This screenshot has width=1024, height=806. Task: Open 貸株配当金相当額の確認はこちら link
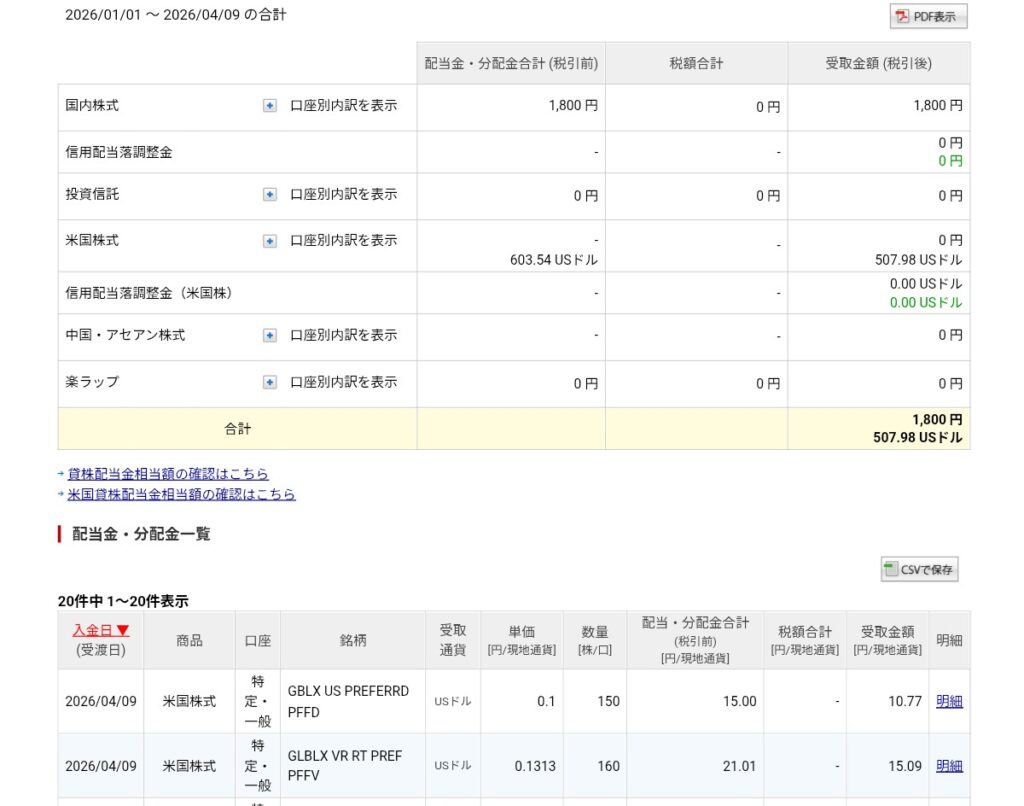[x=168, y=474]
